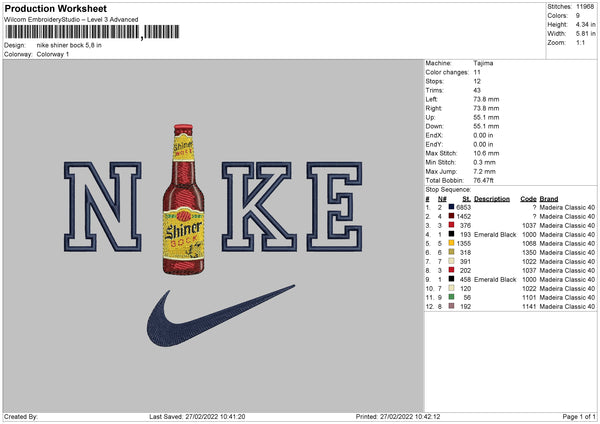
Task: Select the Trims value 43
Action: 477,90
